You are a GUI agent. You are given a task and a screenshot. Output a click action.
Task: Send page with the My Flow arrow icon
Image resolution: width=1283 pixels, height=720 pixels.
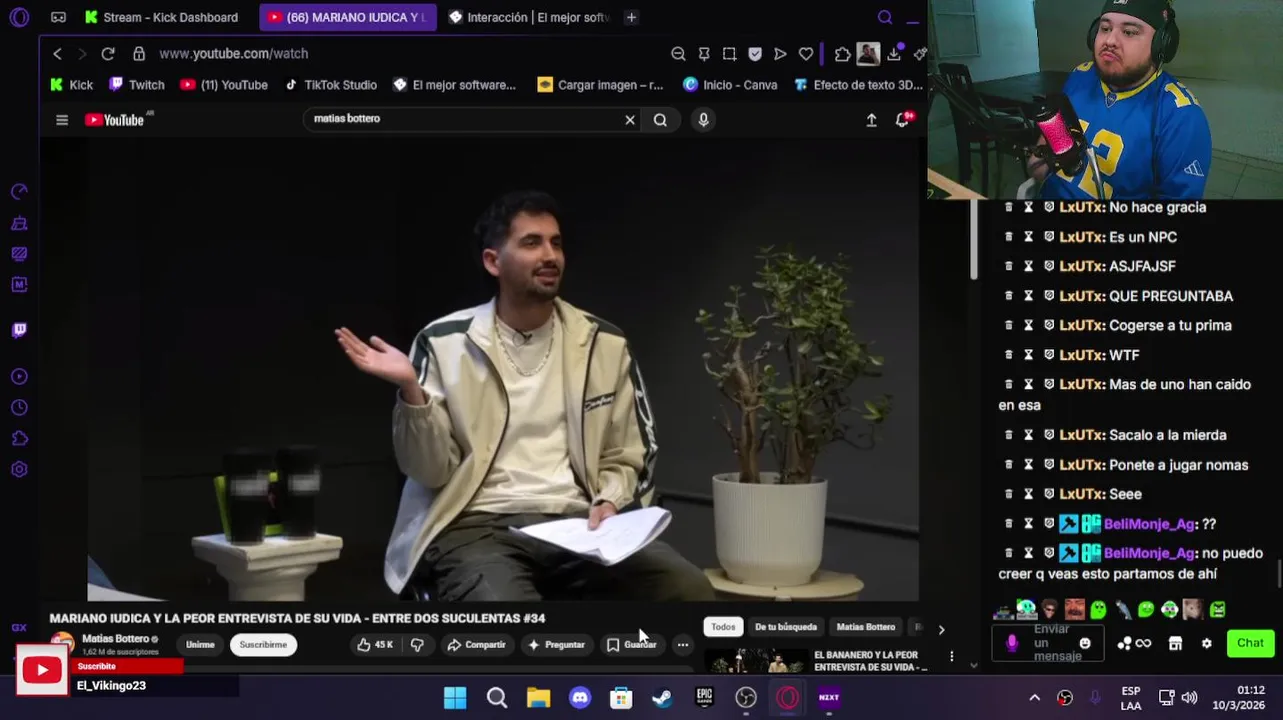(780, 54)
